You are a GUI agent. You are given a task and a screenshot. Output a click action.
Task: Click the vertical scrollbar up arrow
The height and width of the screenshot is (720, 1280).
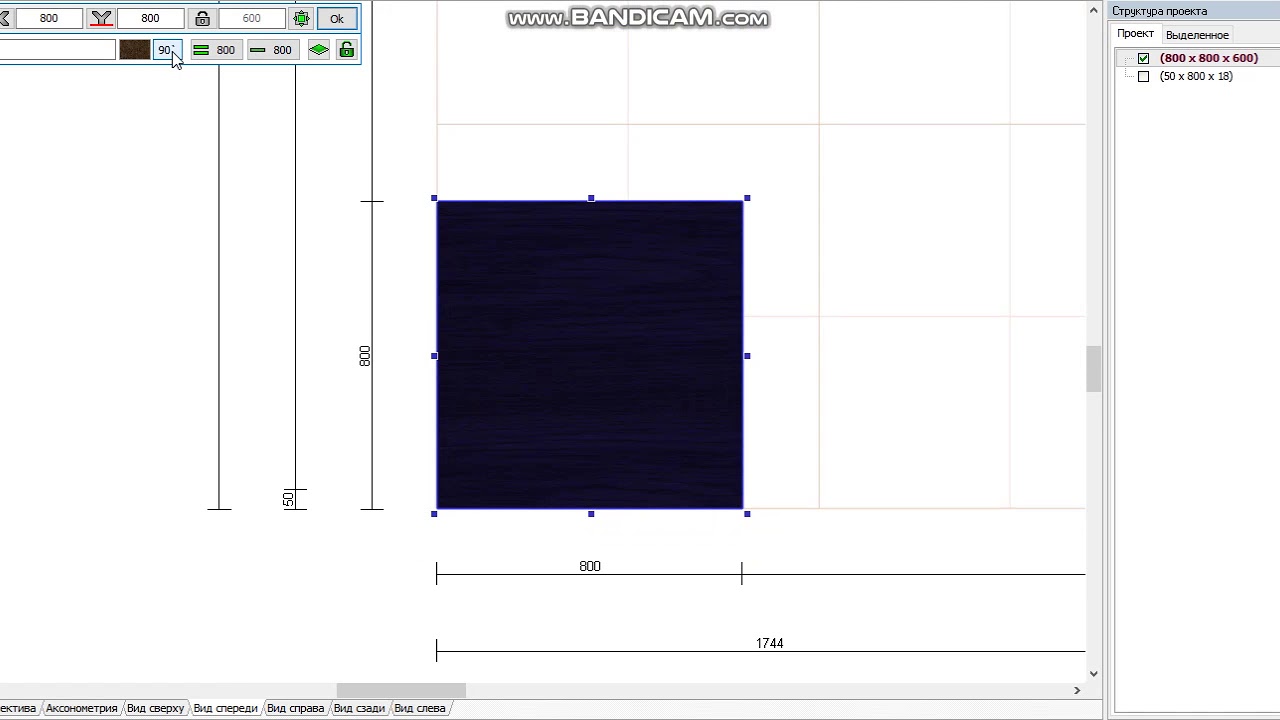pos(1094,10)
